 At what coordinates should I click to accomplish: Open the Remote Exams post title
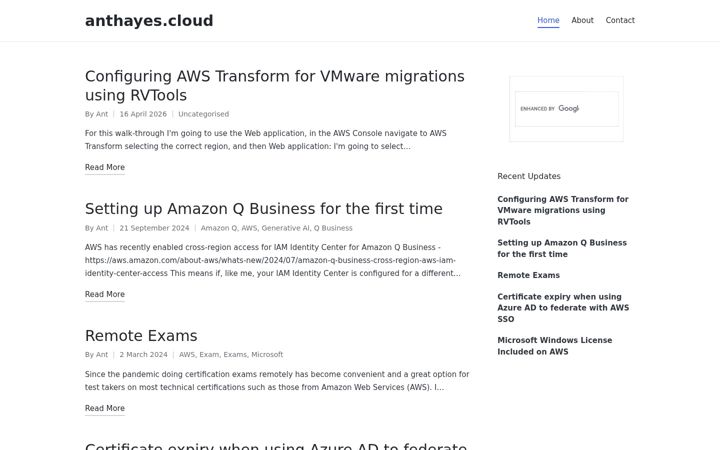[141, 336]
